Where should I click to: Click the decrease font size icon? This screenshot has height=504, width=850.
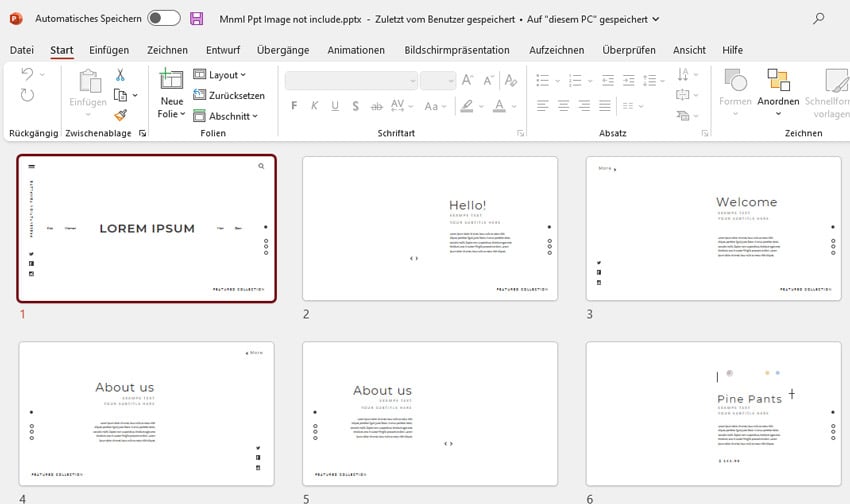(x=488, y=81)
